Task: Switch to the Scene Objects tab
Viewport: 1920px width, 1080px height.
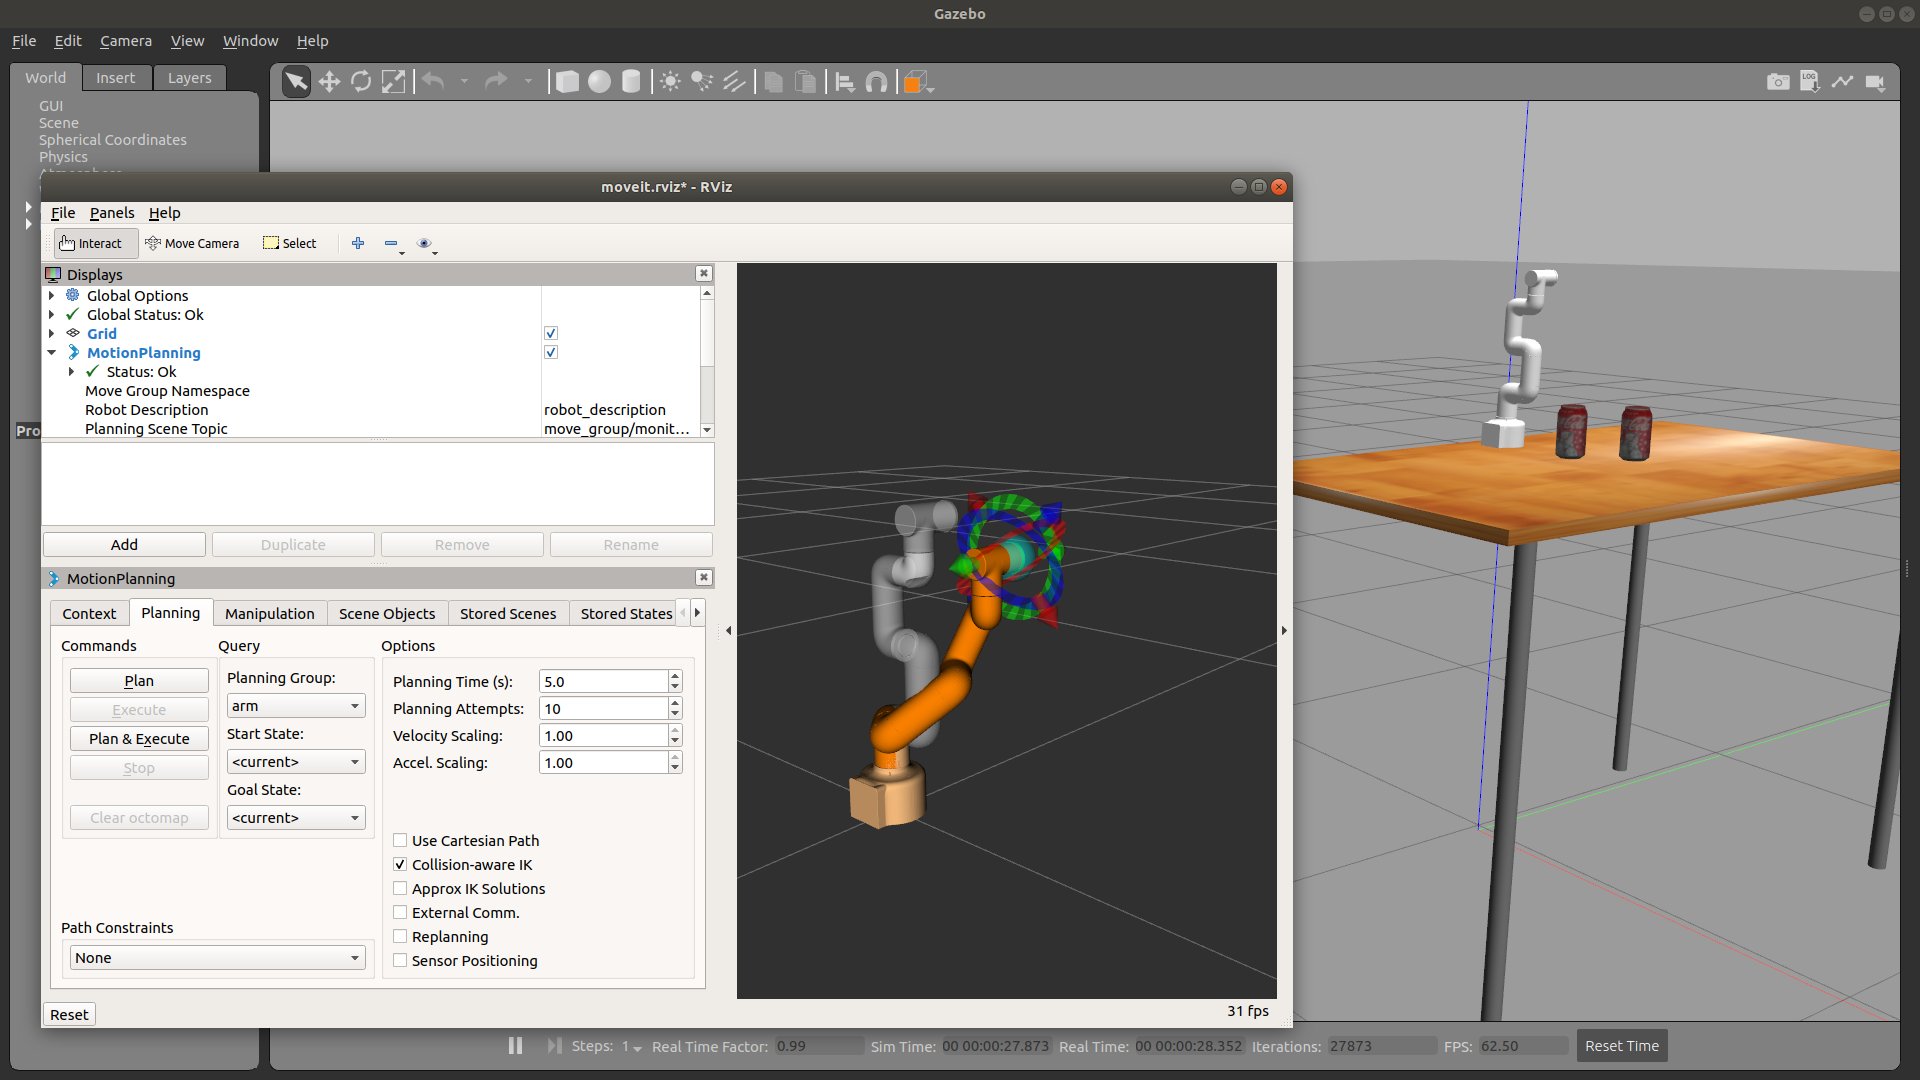Action: pos(386,612)
